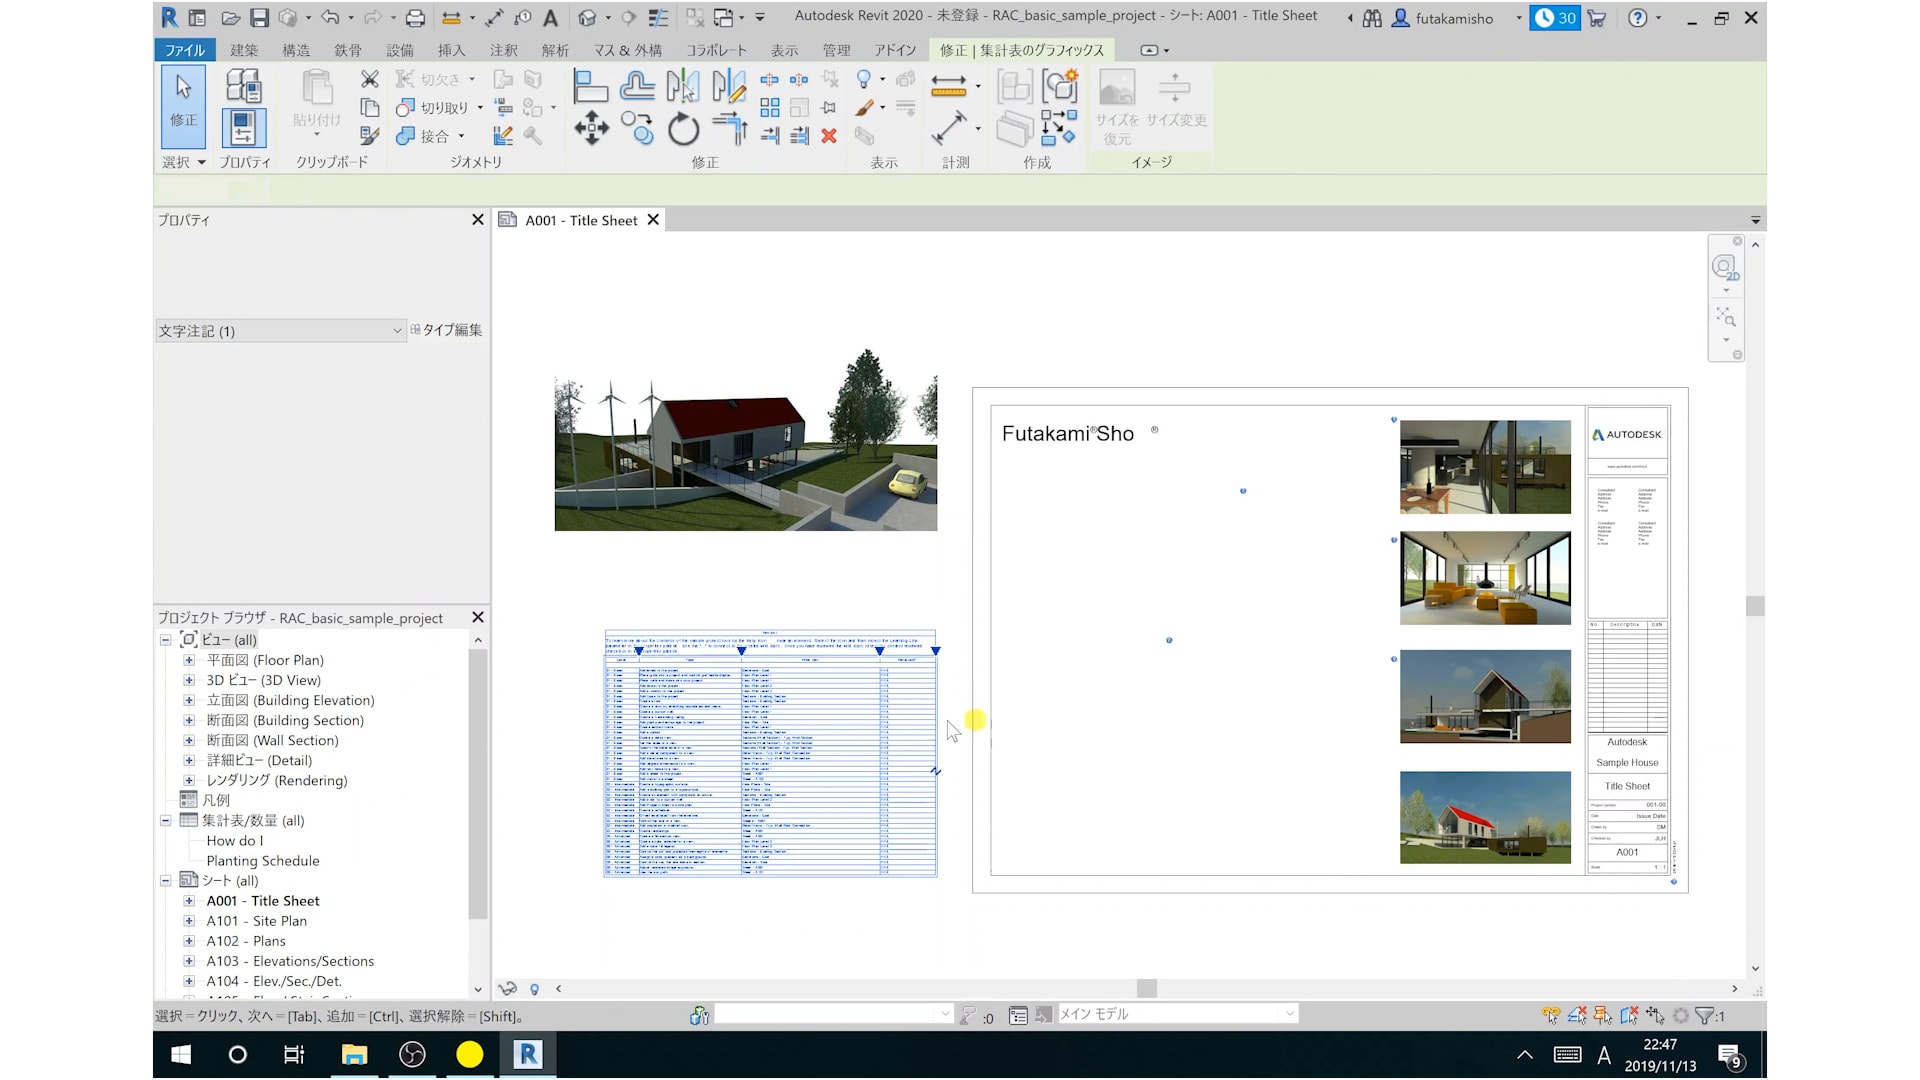The width and height of the screenshot is (1920, 1080).
Task: Click the Trim/Extend to Corner icon
Action: 731,129
